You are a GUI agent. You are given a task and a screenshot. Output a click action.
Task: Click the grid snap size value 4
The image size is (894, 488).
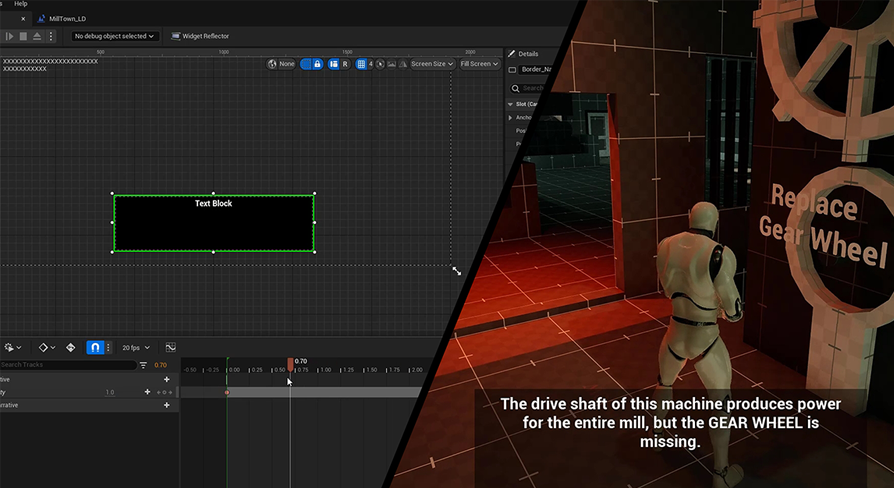(371, 64)
